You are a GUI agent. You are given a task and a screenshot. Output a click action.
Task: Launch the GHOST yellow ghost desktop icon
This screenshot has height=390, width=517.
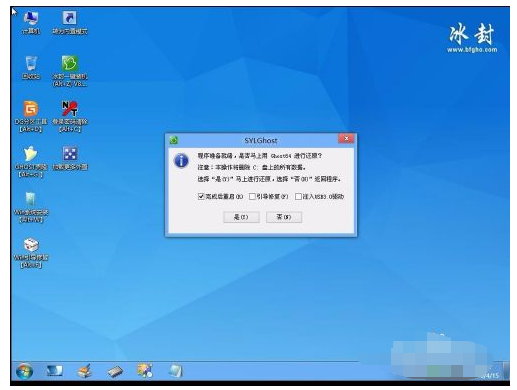click(30, 161)
